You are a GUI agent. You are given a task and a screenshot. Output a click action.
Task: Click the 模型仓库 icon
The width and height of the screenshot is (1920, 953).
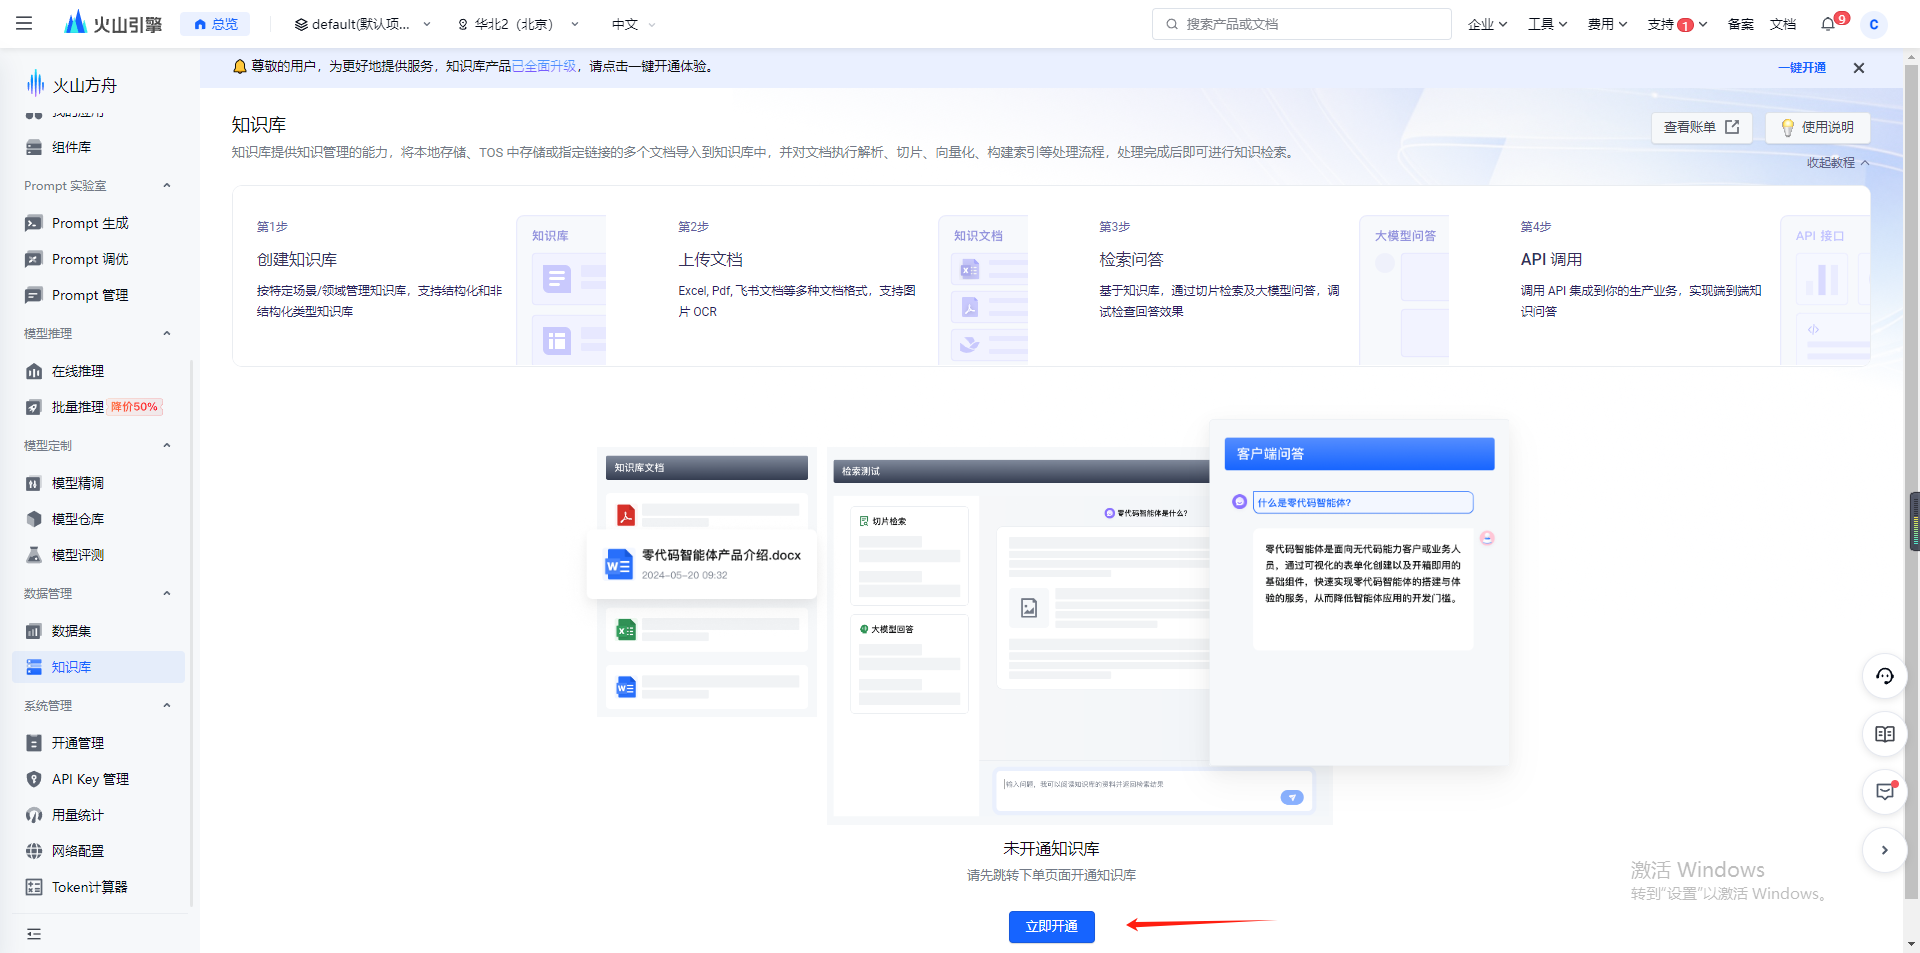[34, 519]
